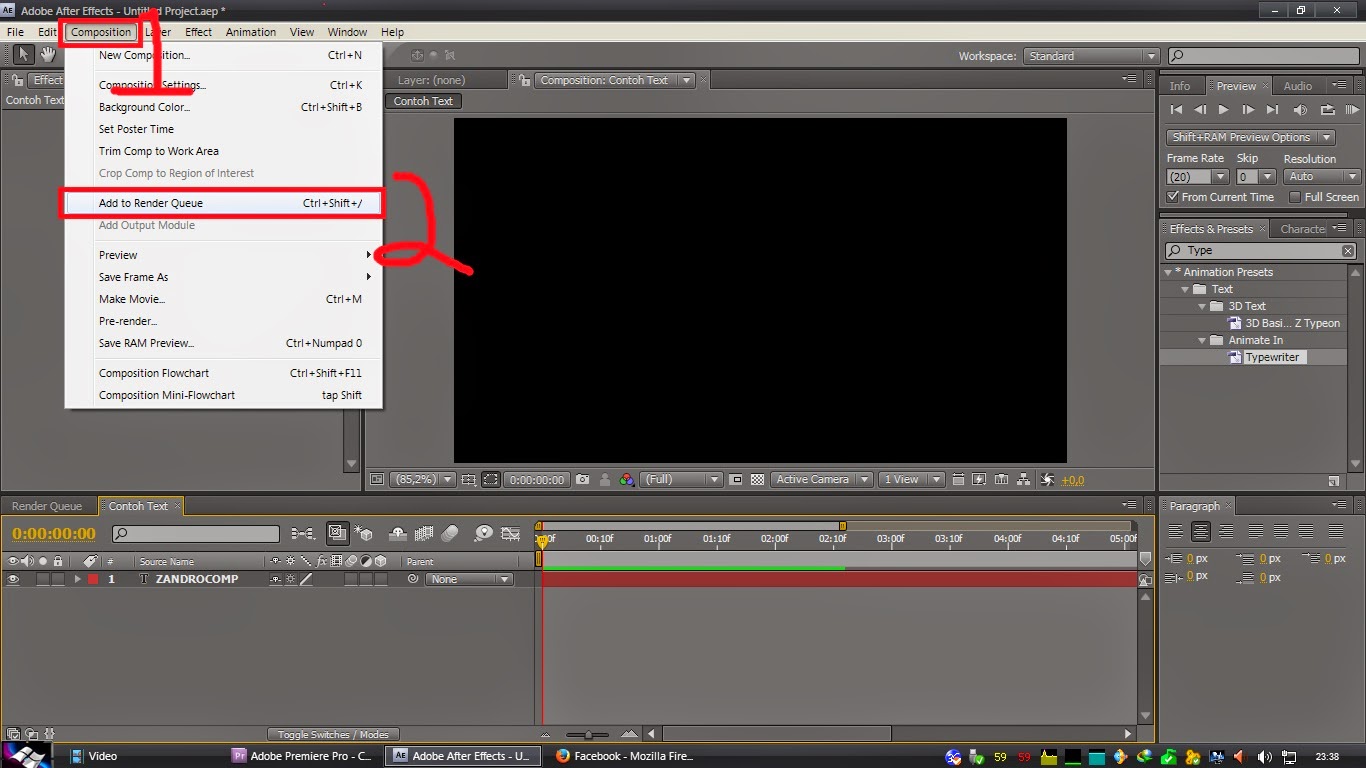Open the Parent dropdown set to None
The image size is (1366, 768).
[x=469, y=578]
